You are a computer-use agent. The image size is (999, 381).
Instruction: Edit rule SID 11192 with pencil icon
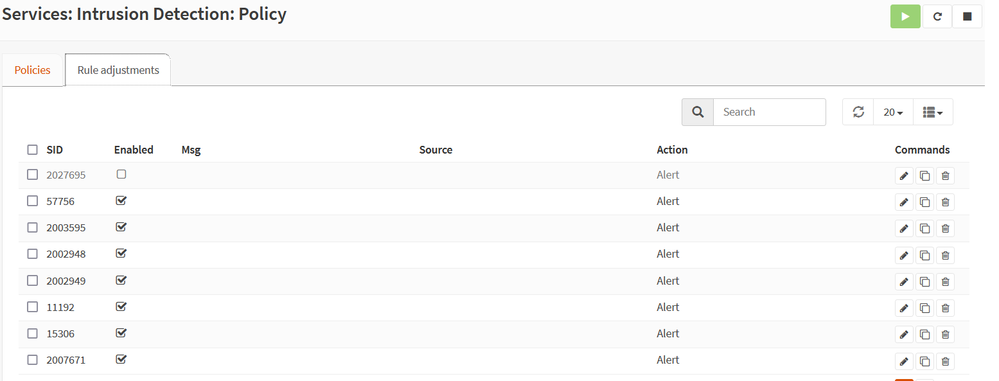[x=903, y=308]
